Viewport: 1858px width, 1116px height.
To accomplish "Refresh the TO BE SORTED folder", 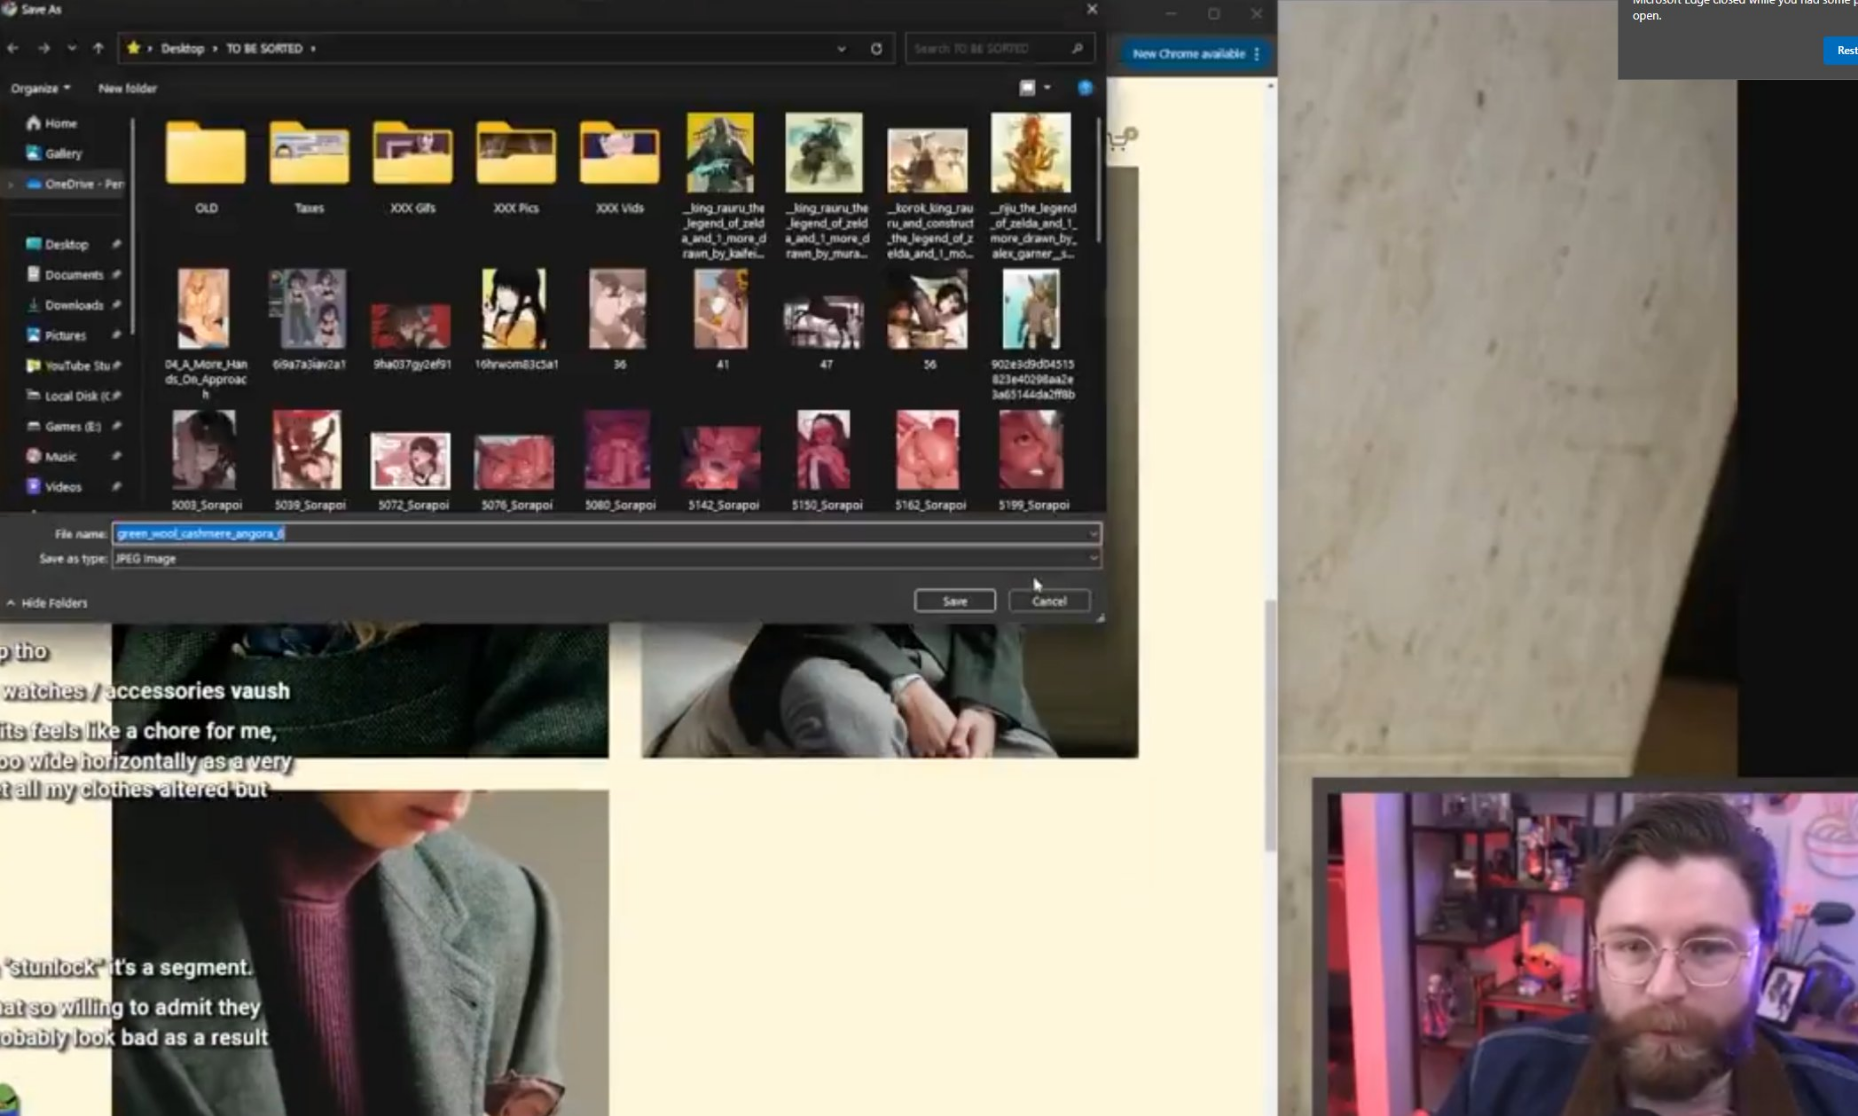I will [876, 48].
